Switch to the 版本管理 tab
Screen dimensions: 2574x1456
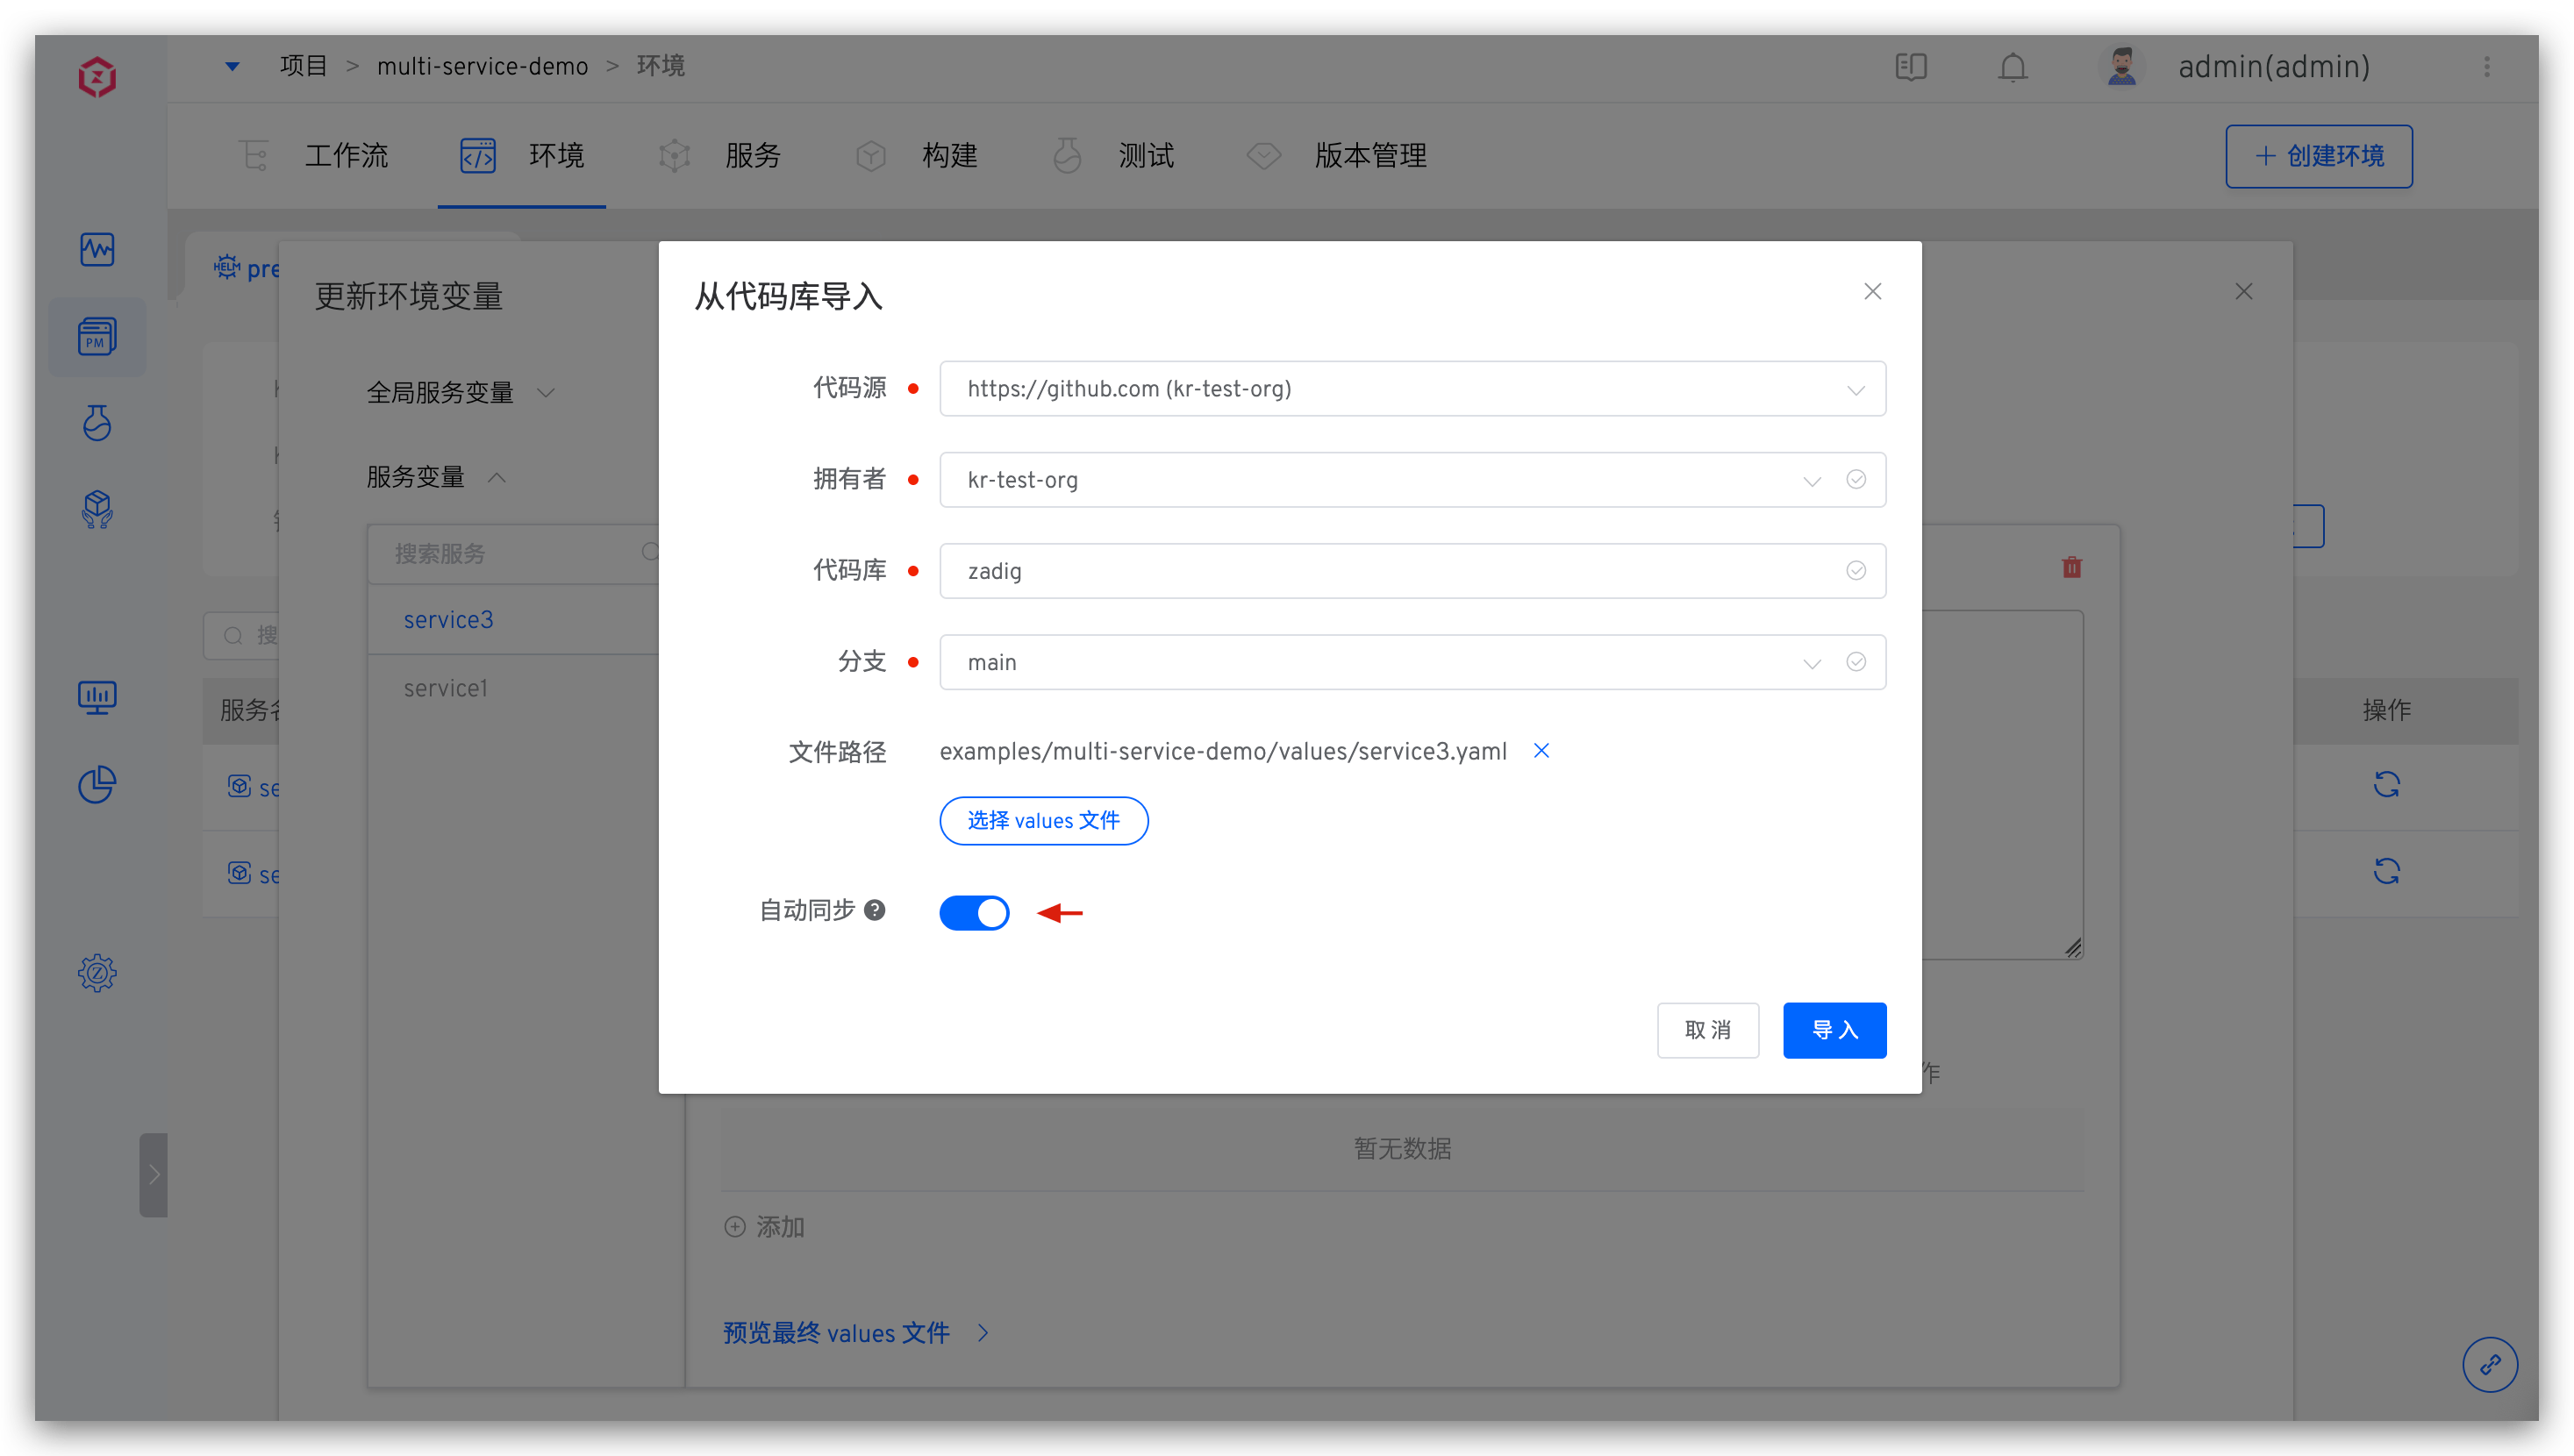[1370, 156]
